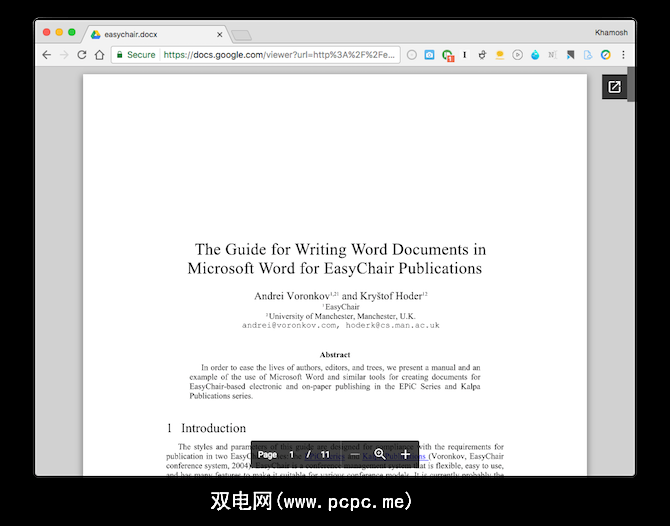Click the author email addresses line
Image resolution: width=670 pixels, height=526 pixels.
click(x=341, y=326)
